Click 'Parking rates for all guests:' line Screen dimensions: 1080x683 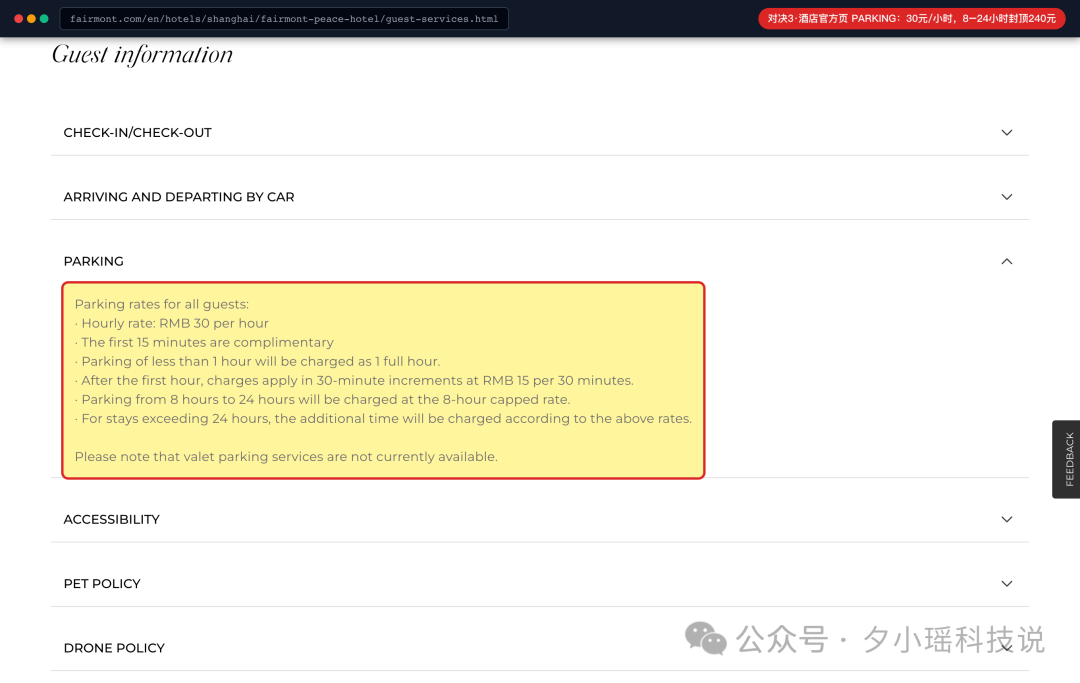coord(162,304)
